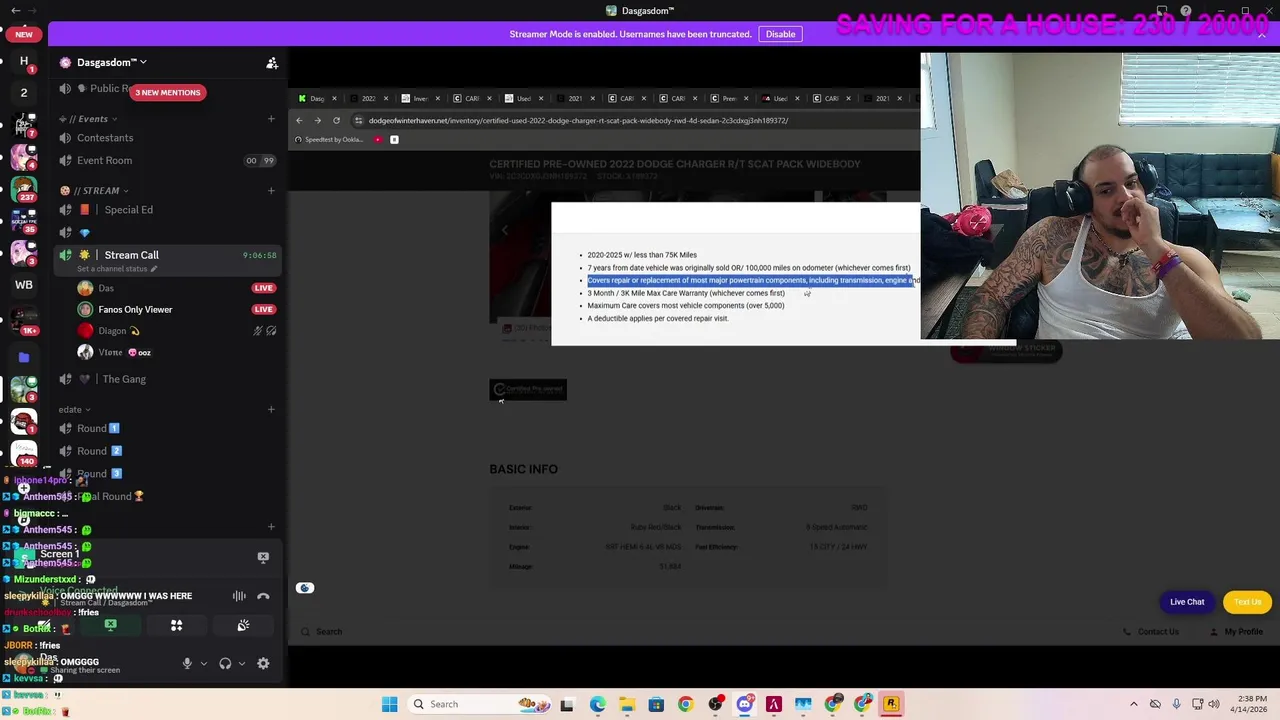Open The Gang voice channel
The width and height of the screenshot is (1280, 720).
124,379
